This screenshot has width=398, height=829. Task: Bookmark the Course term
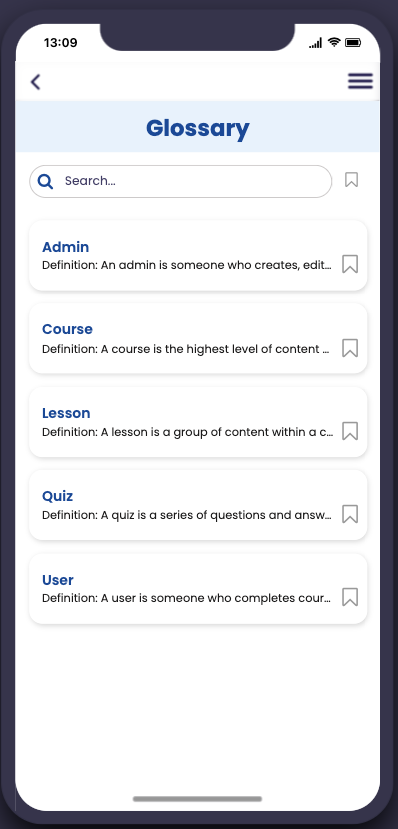click(350, 348)
